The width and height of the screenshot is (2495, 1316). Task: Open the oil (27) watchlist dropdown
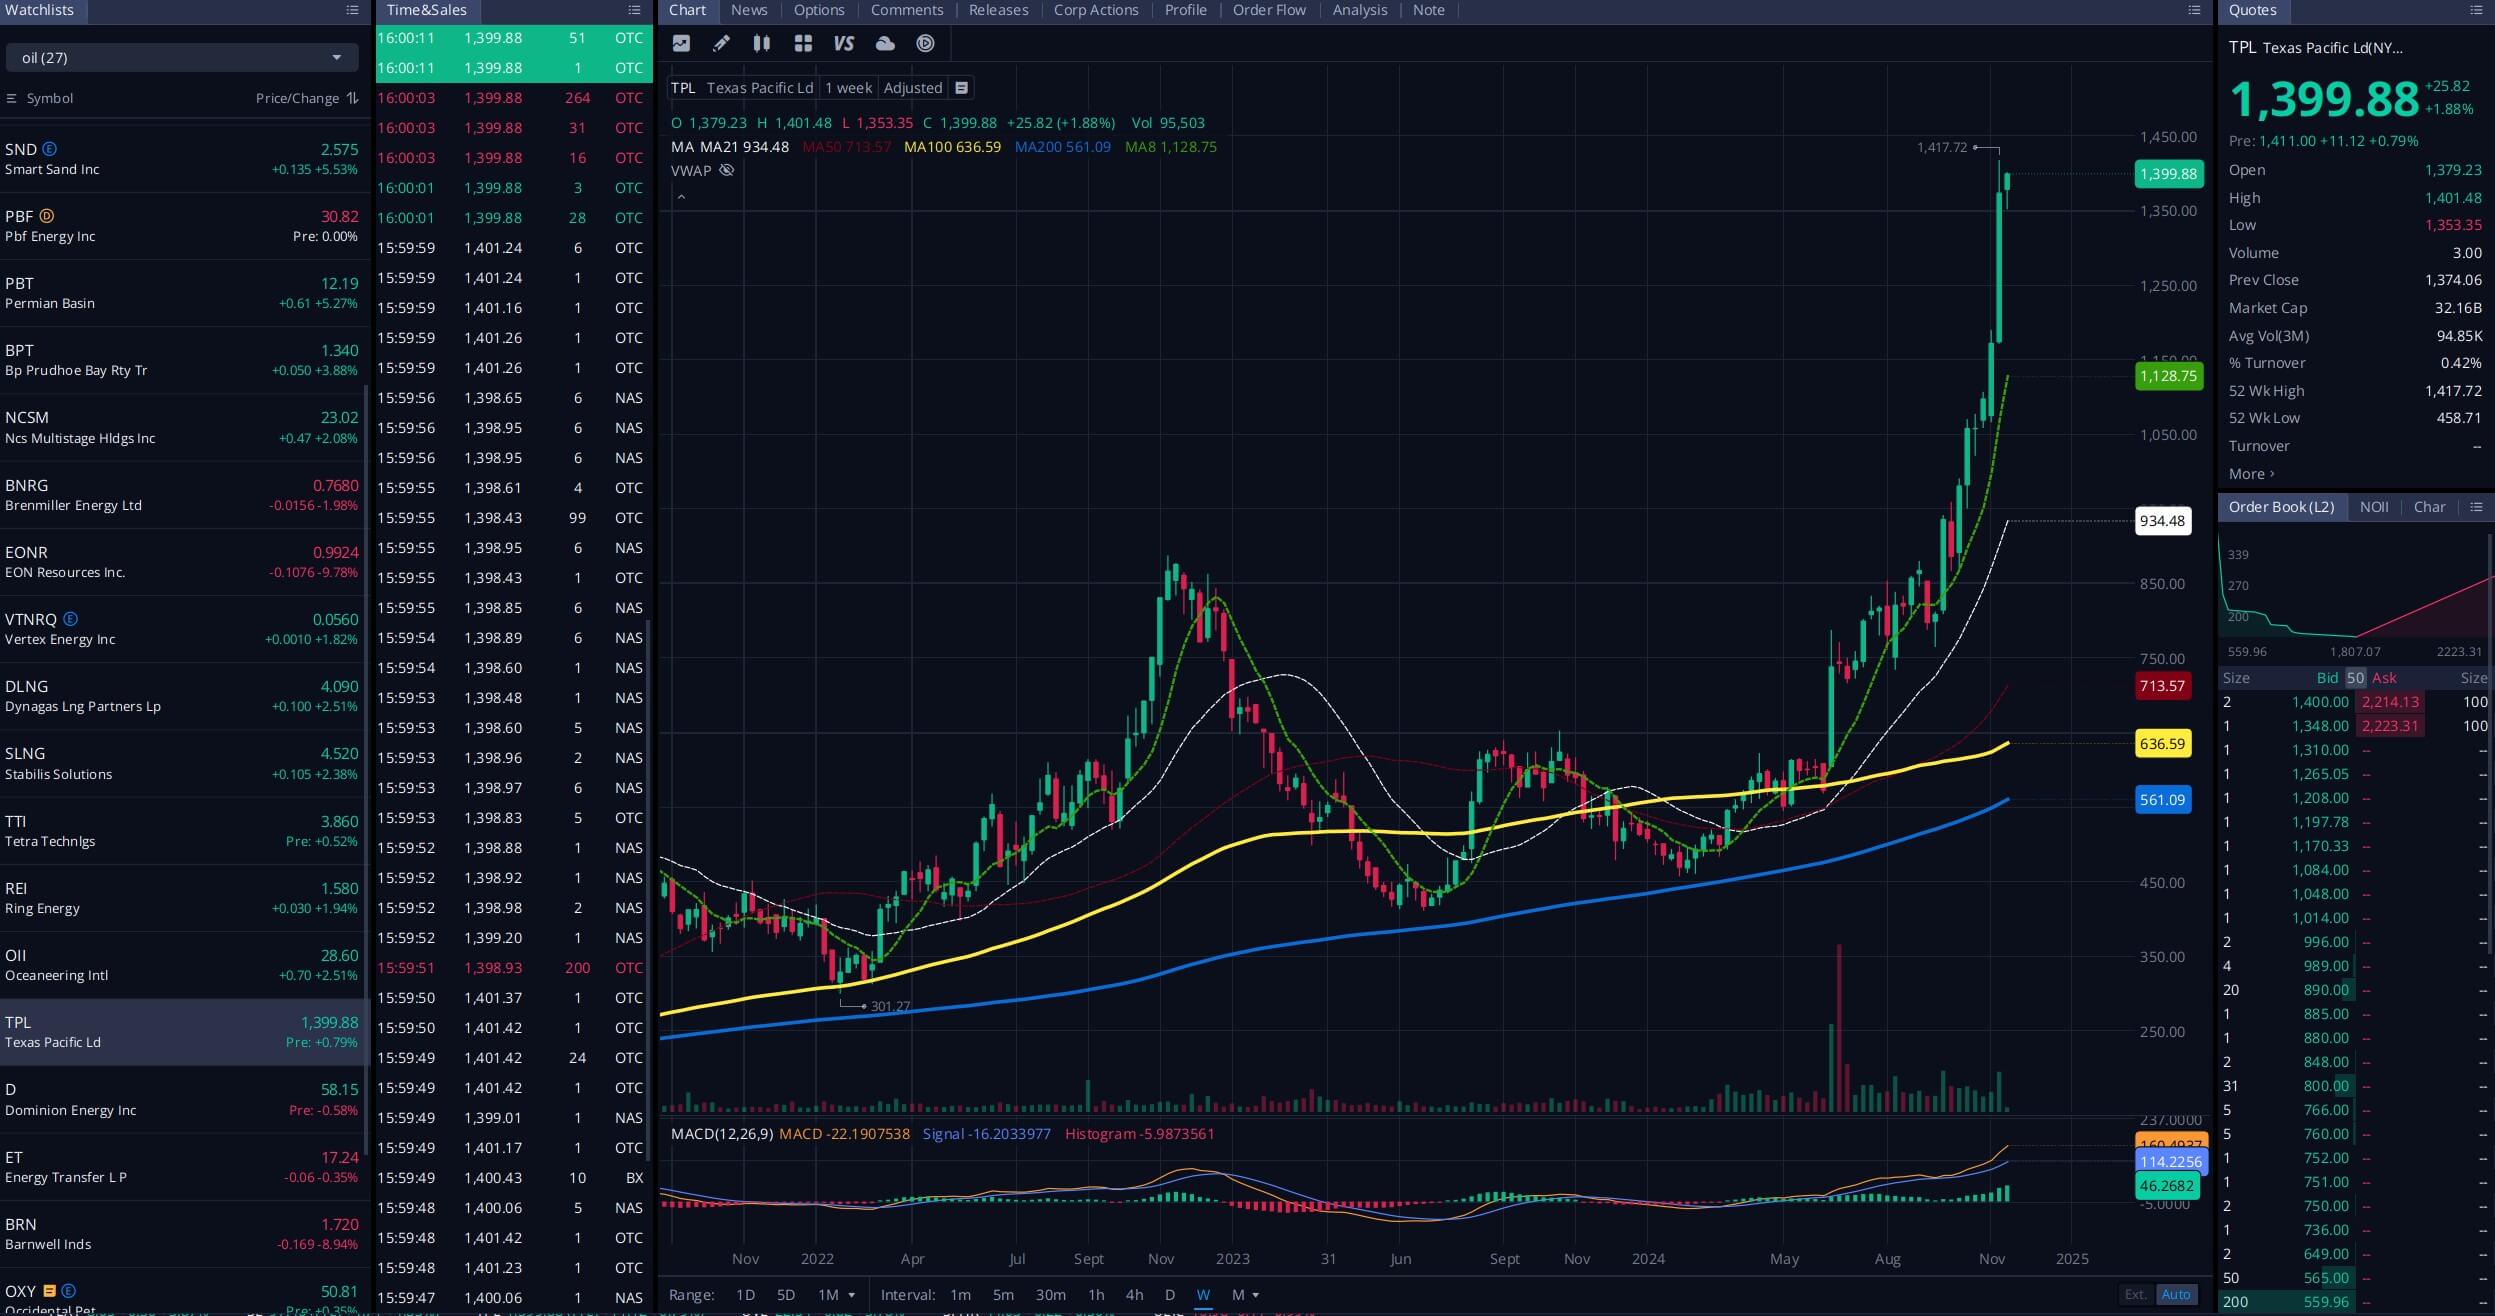coord(182,58)
